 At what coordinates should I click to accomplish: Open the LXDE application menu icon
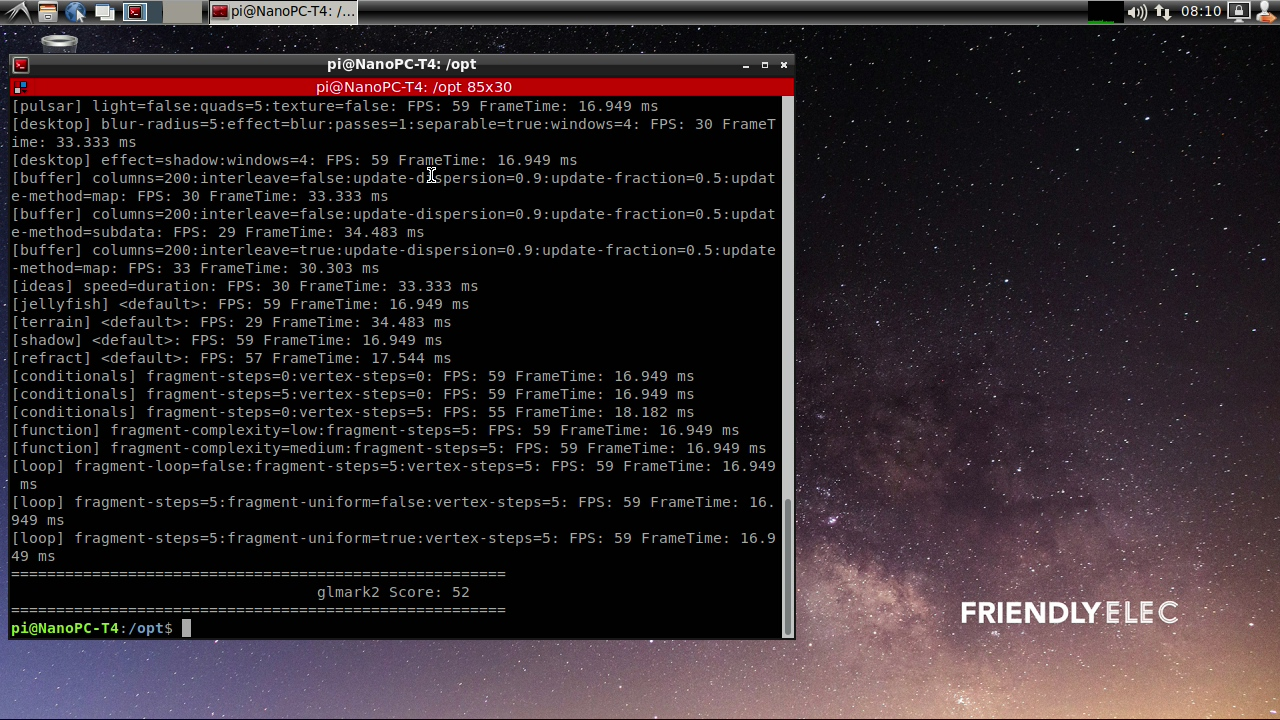(x=18, y=12)
